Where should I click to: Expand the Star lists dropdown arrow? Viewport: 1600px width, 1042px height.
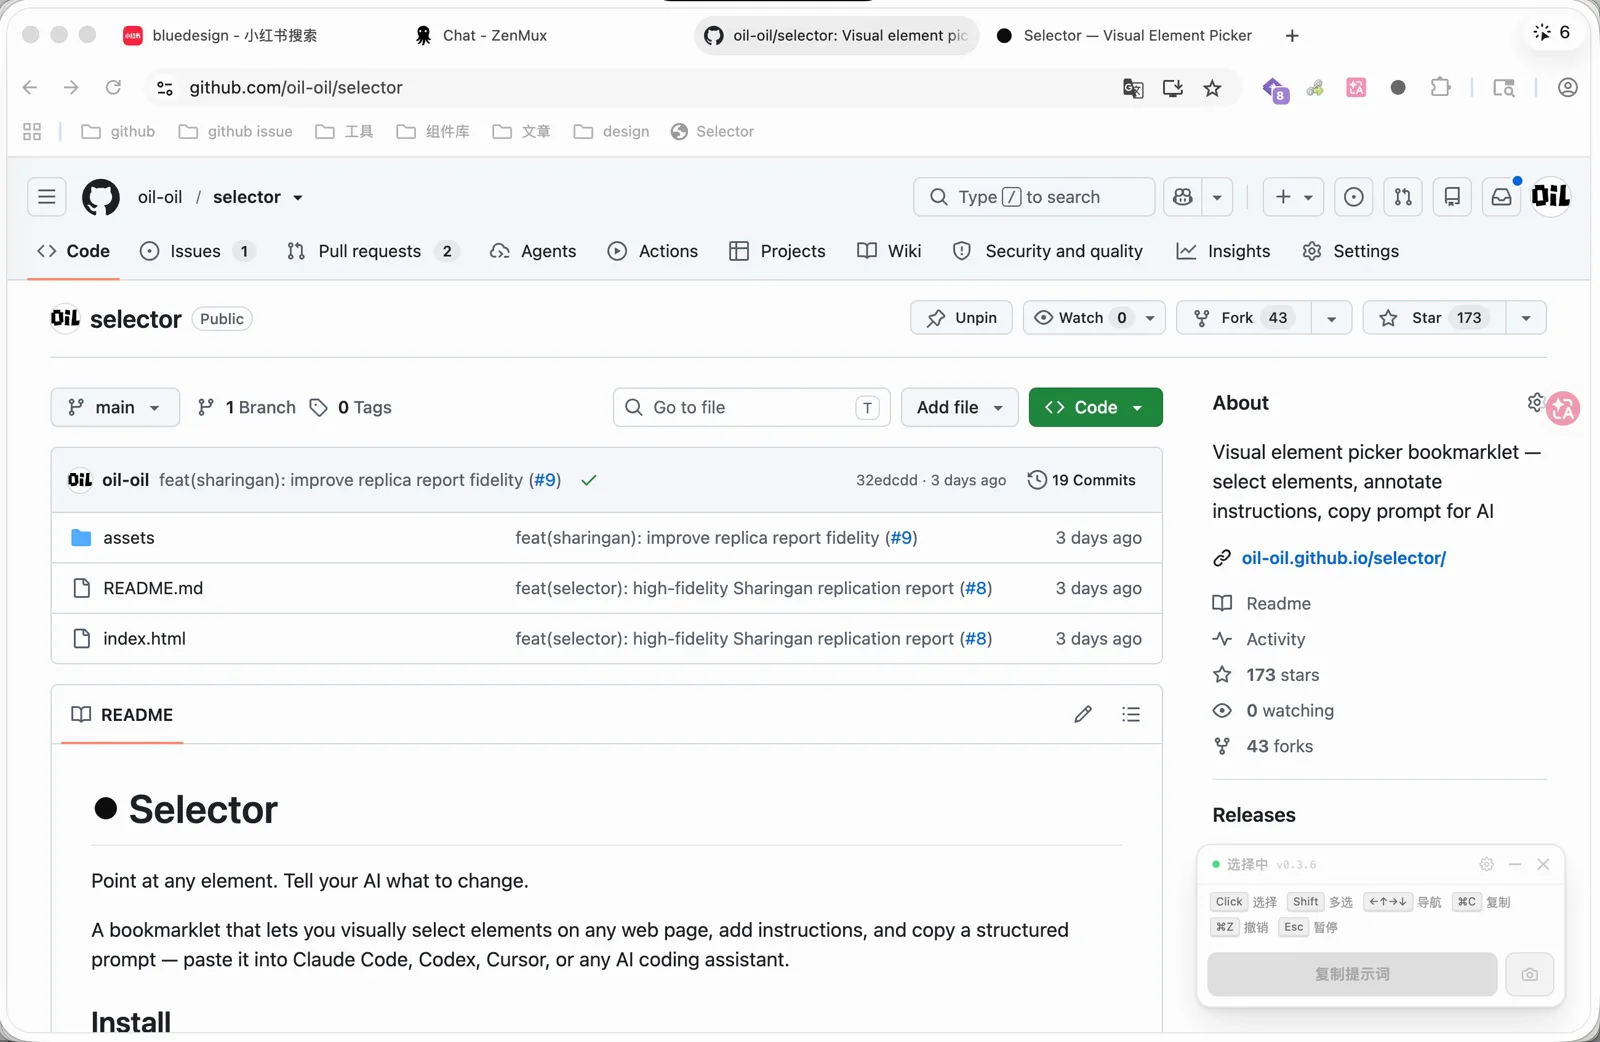tap(1526, 318)
